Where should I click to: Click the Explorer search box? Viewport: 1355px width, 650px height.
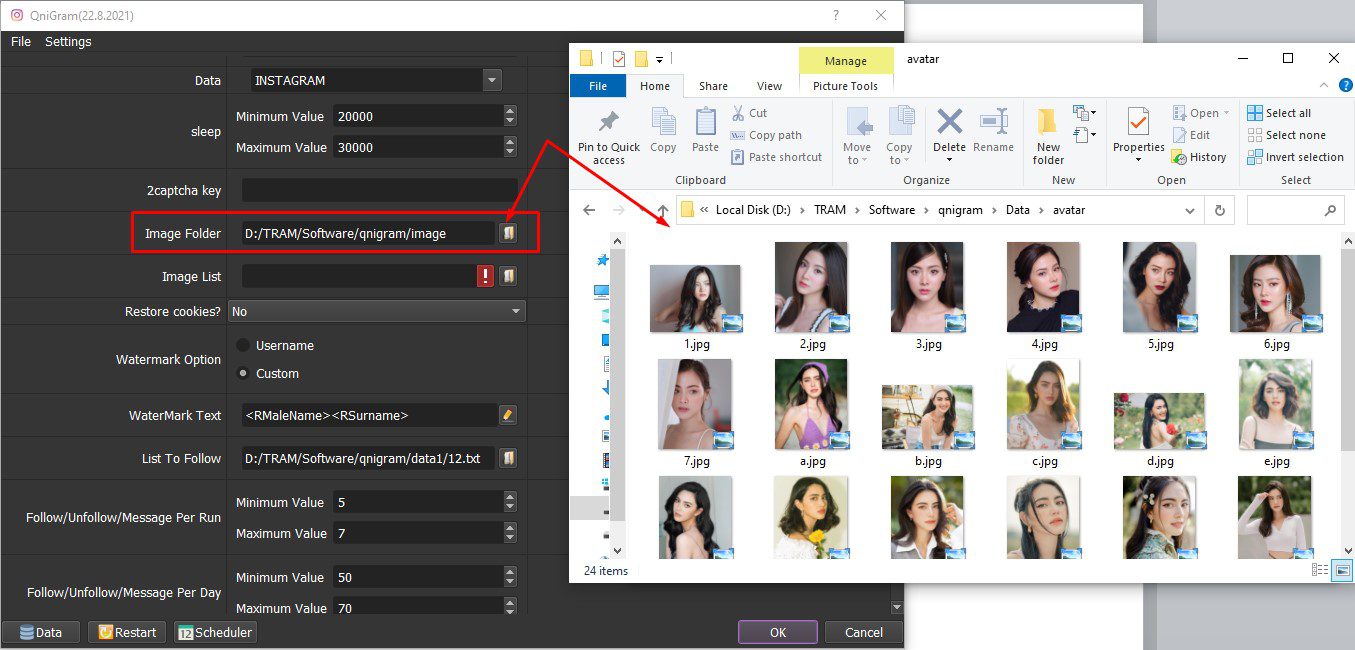tap(1295, 211)
